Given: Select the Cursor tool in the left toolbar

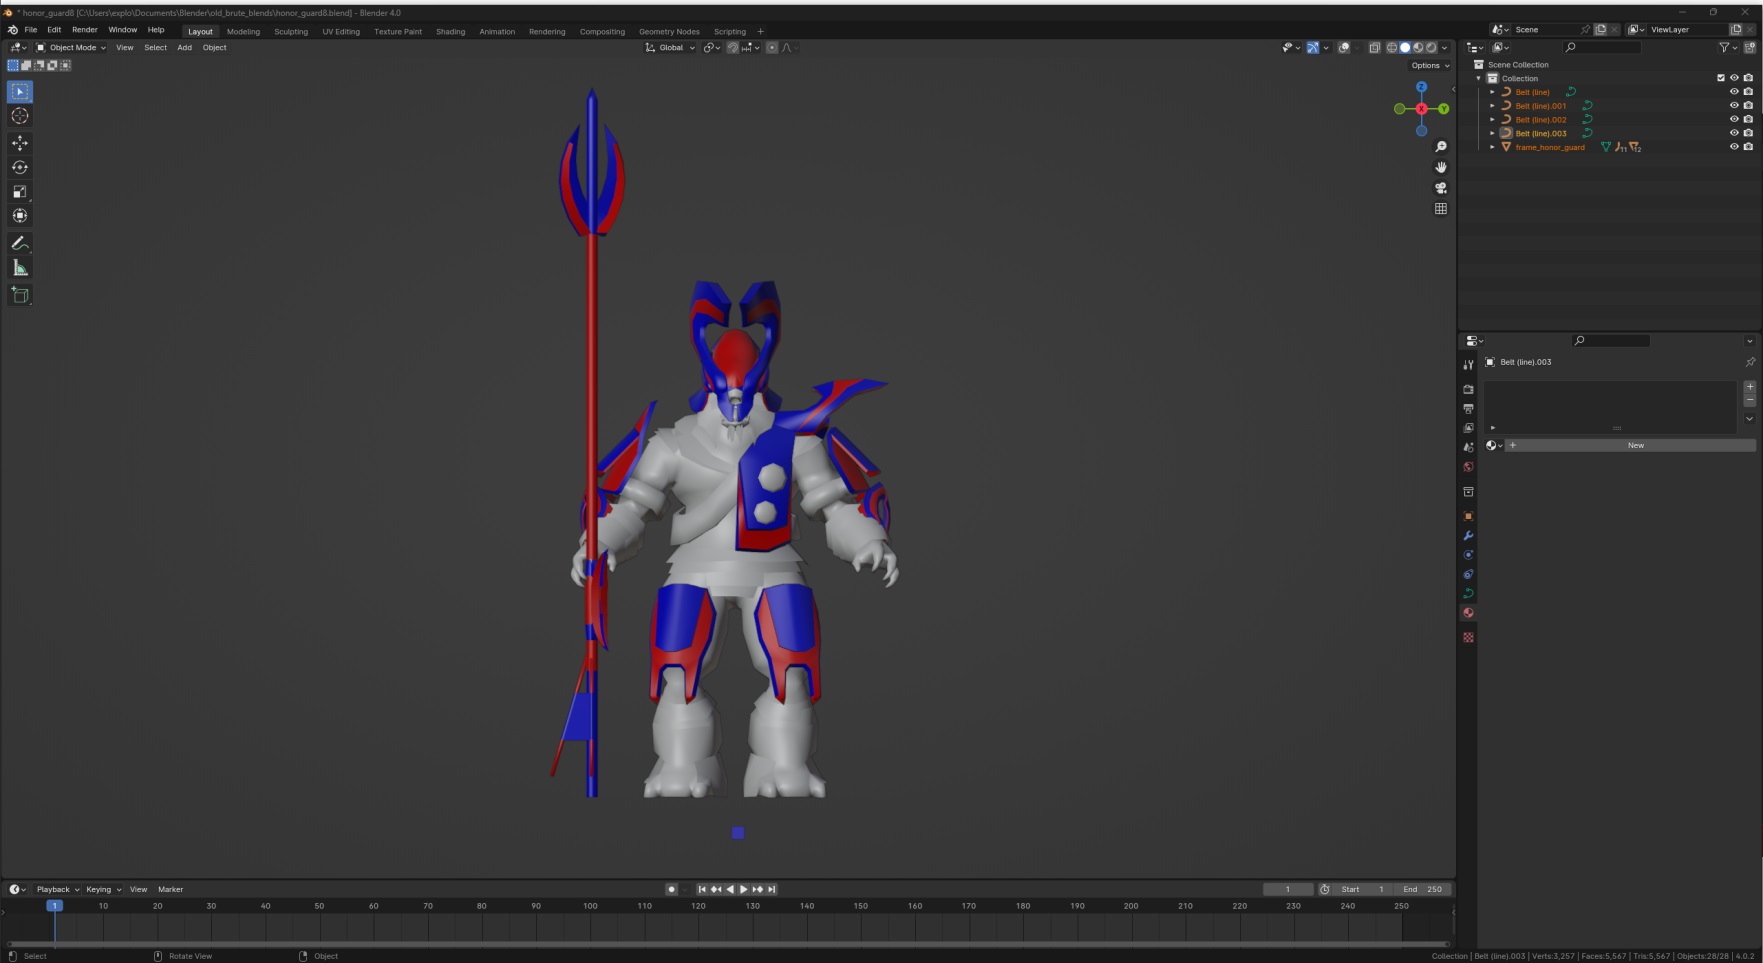Looking at the screenshot, I should [x=20, y=116].
